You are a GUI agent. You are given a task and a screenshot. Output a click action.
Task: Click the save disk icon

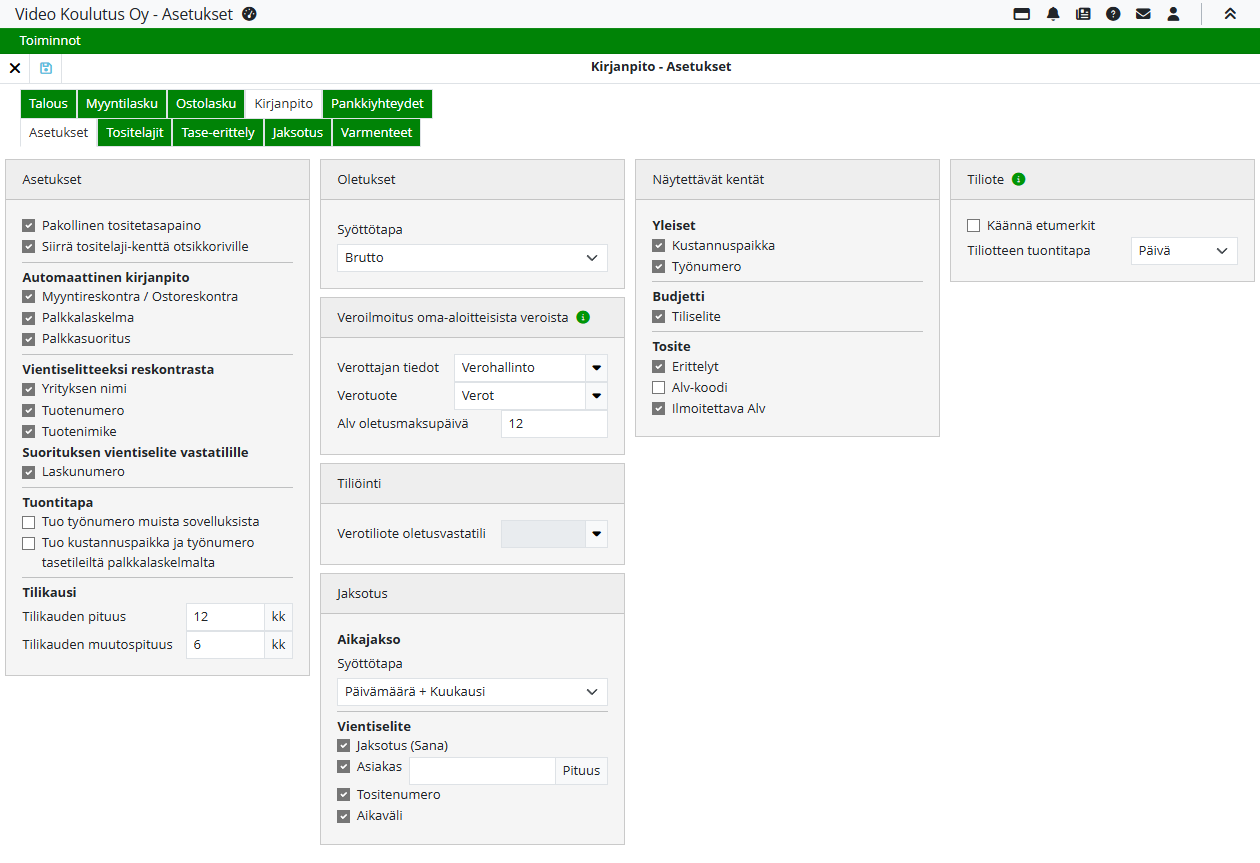pos(46,68)
